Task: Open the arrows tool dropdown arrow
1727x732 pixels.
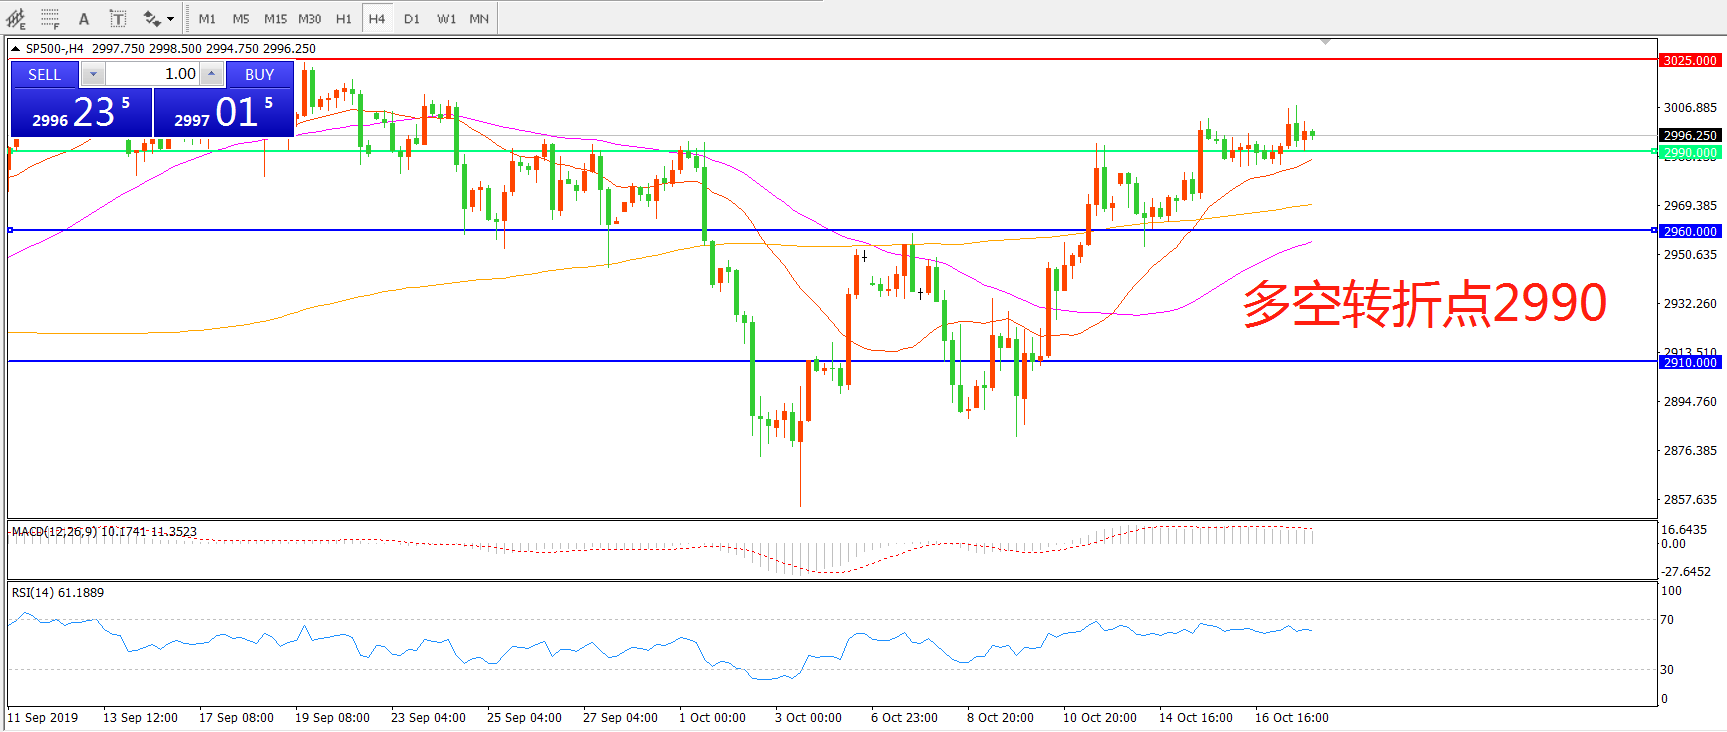Action: pos(170,19)
